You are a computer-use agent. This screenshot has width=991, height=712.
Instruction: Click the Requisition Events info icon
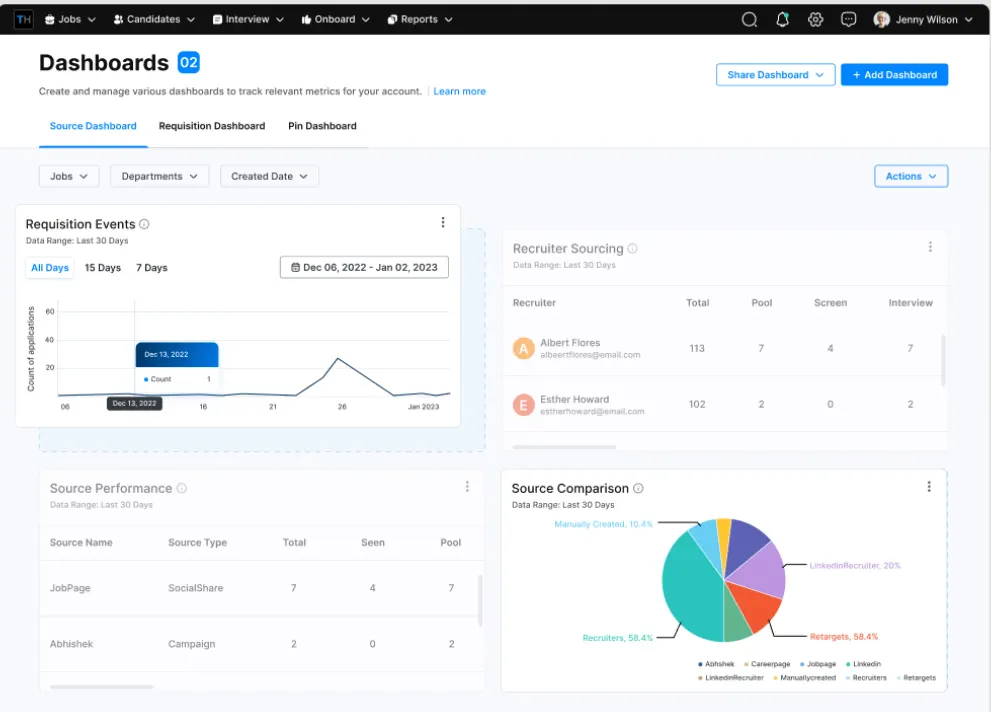(144, 224)
